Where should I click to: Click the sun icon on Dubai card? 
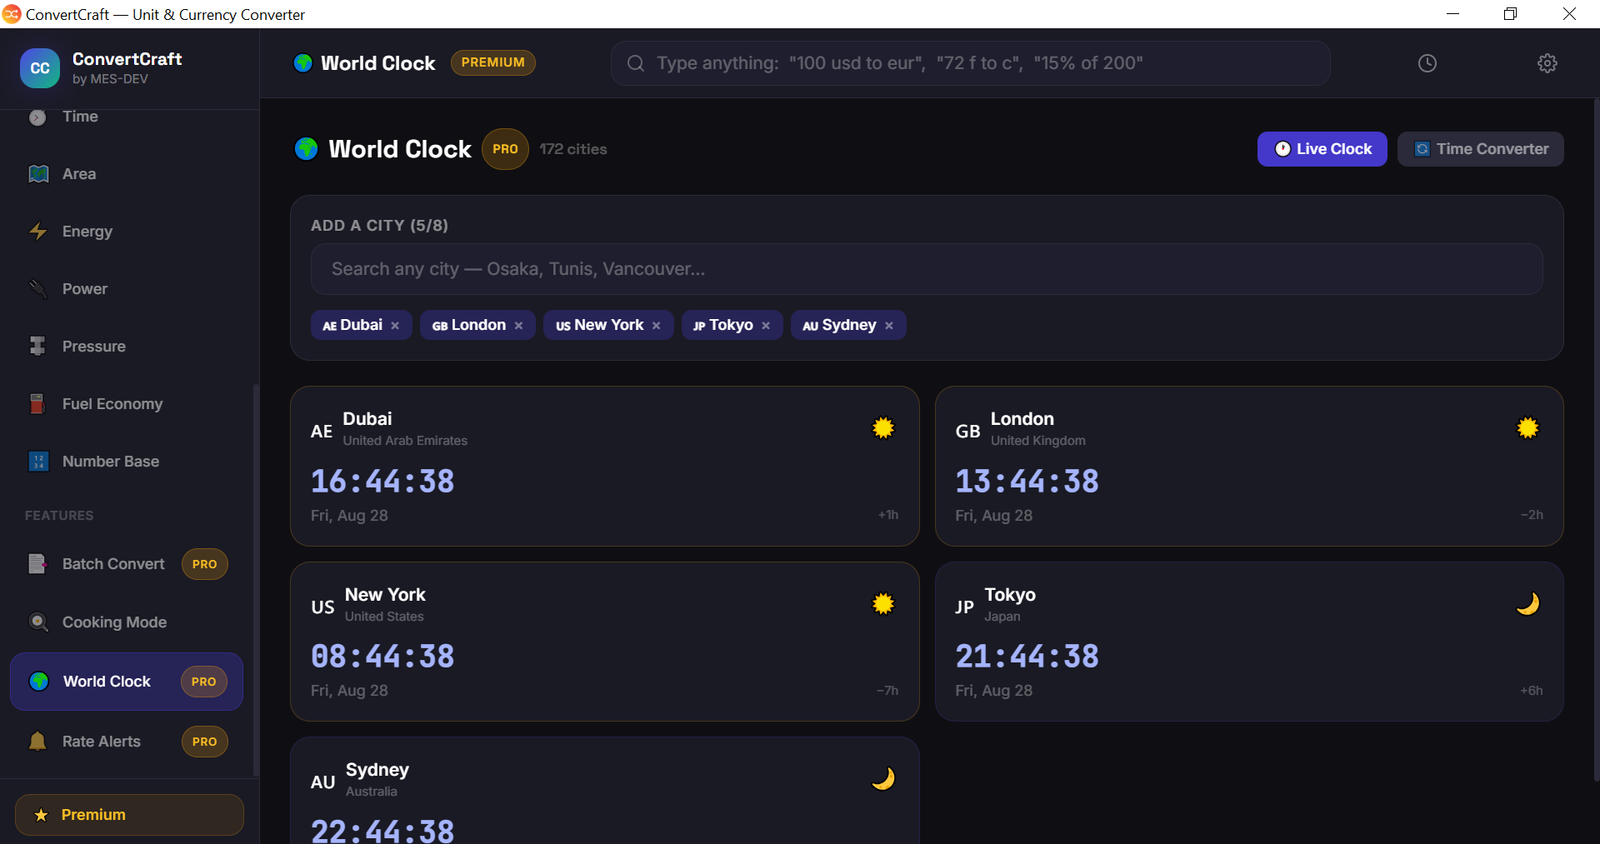pos(883,428)
